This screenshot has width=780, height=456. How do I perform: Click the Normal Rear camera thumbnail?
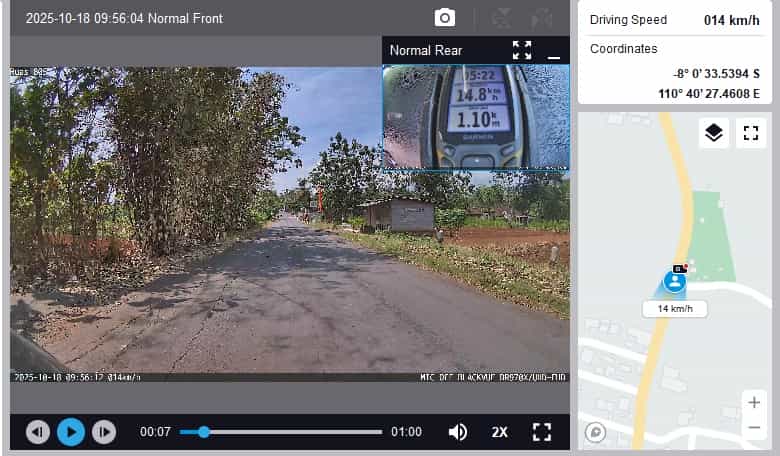[x=476, y=116]
